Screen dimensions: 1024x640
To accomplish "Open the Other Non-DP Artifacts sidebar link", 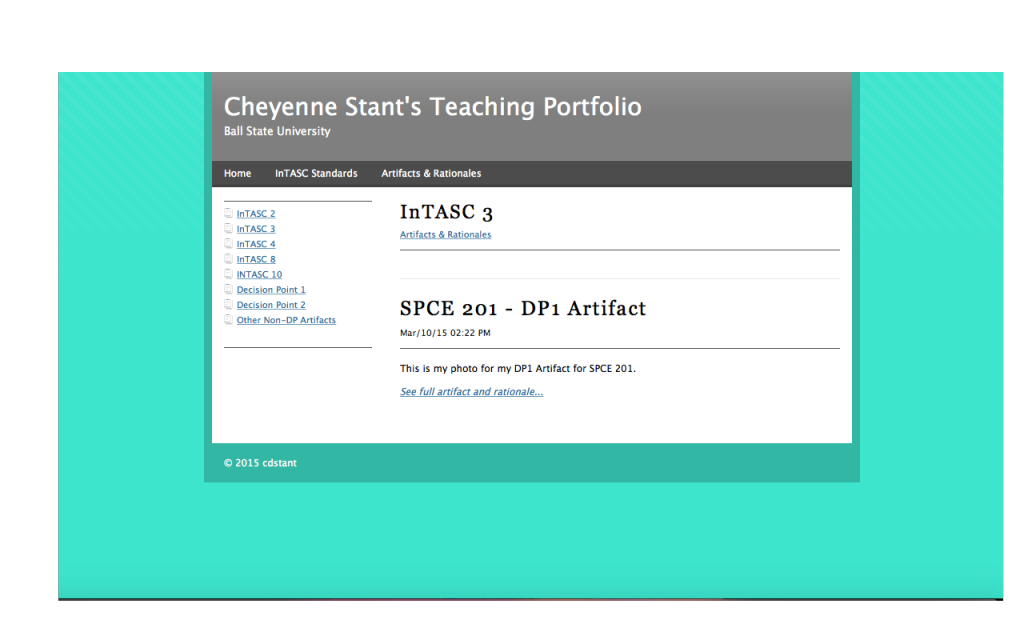I will [x=286, y=320].
